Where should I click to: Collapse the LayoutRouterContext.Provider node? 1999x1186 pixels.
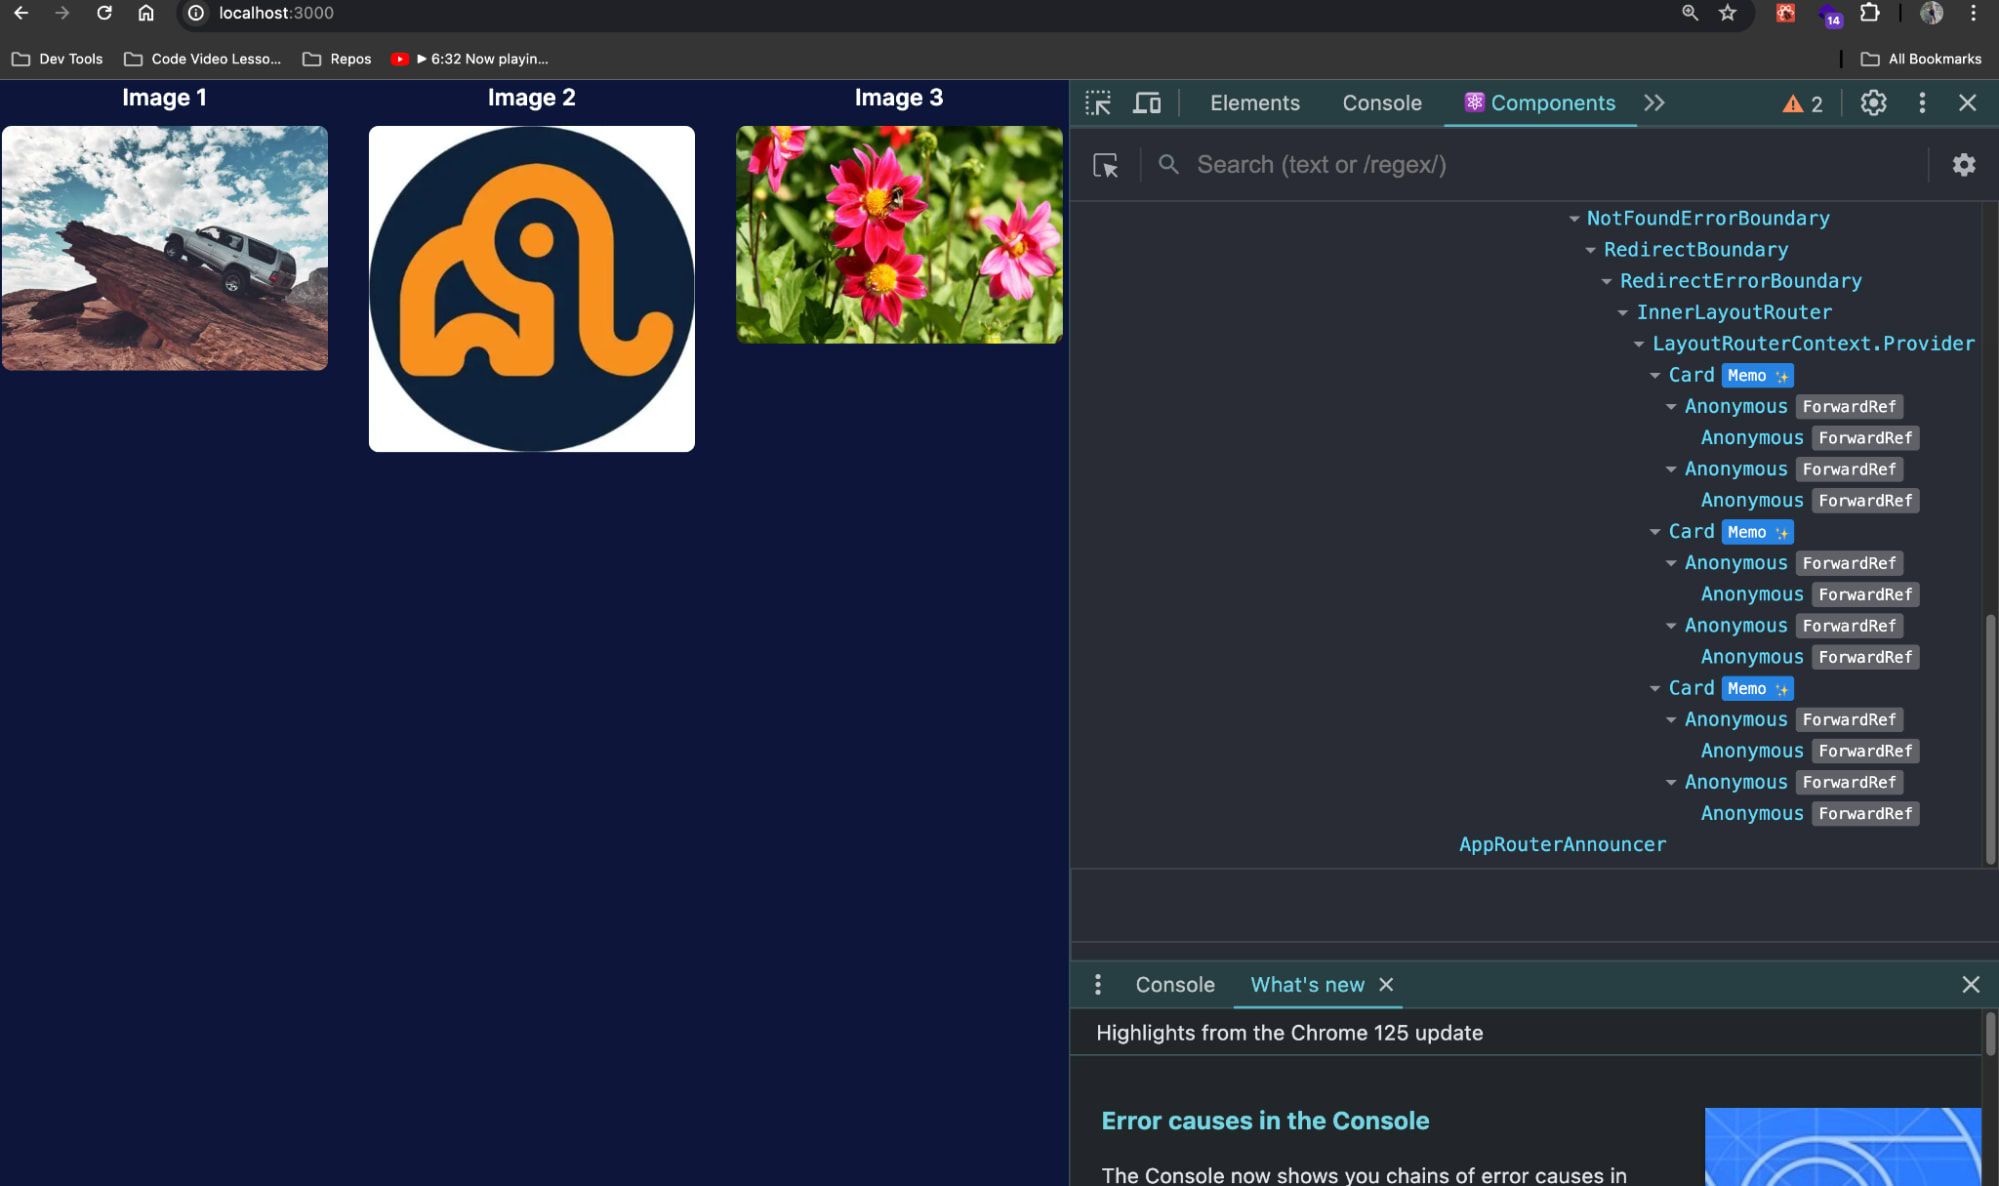tap(1639, 344)
